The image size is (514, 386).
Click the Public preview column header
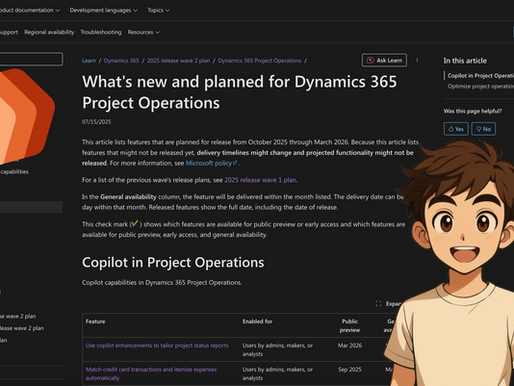350,326
